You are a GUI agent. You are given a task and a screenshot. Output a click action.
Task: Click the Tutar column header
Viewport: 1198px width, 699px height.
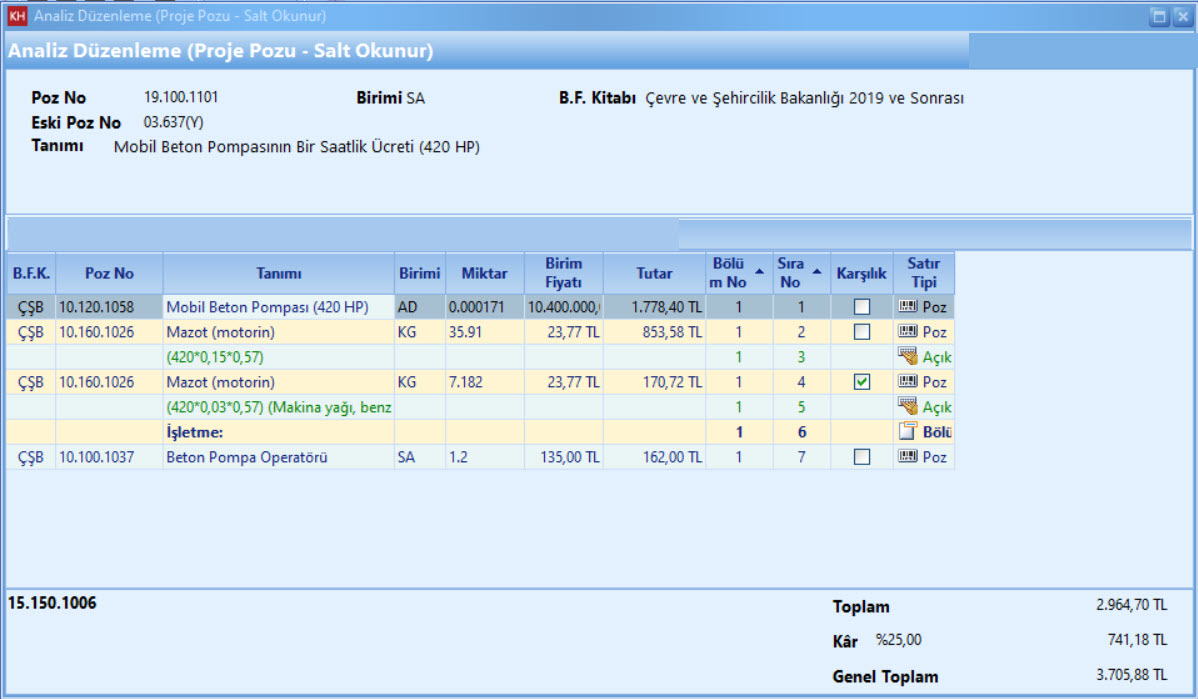pos(654,273)
